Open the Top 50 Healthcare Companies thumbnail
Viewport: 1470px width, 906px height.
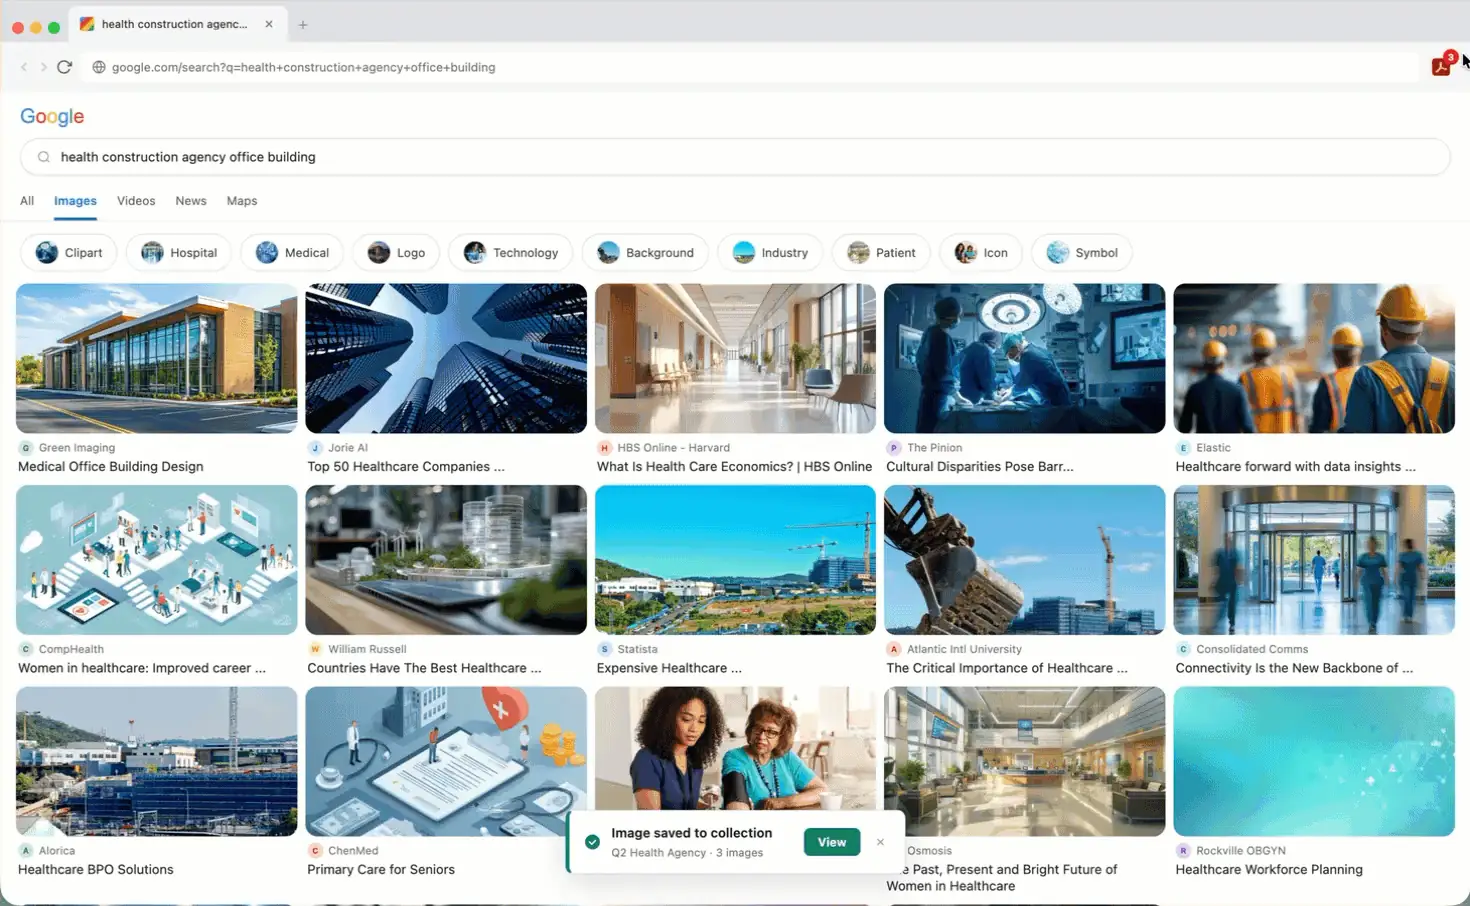446,358
